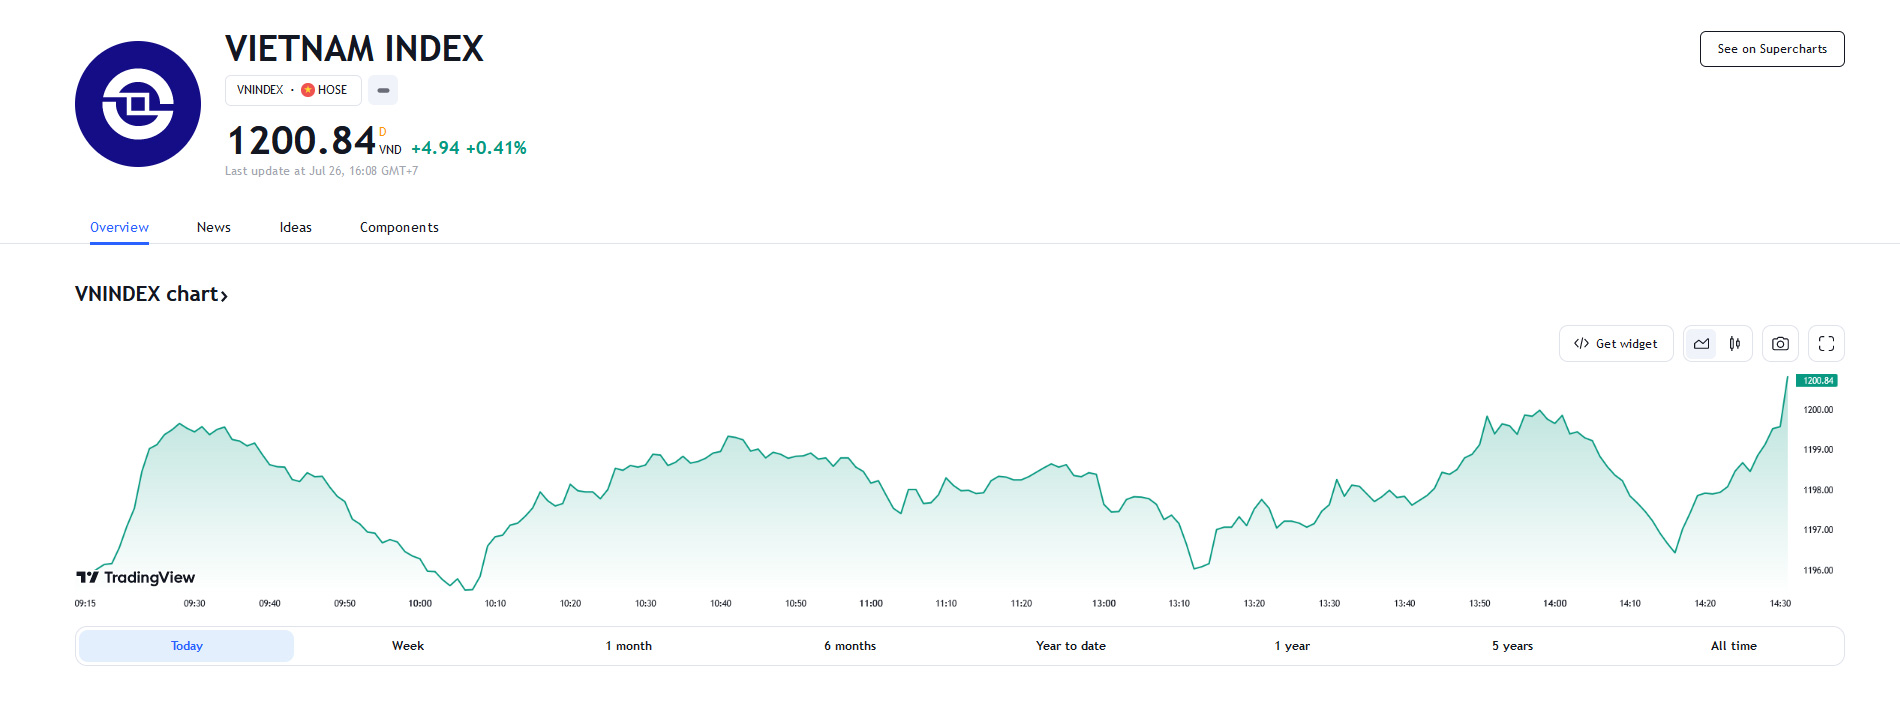This screenshot has height=715, width=1900.
Task: Click the TradingView logo on chart
Action: click(136, 577)
